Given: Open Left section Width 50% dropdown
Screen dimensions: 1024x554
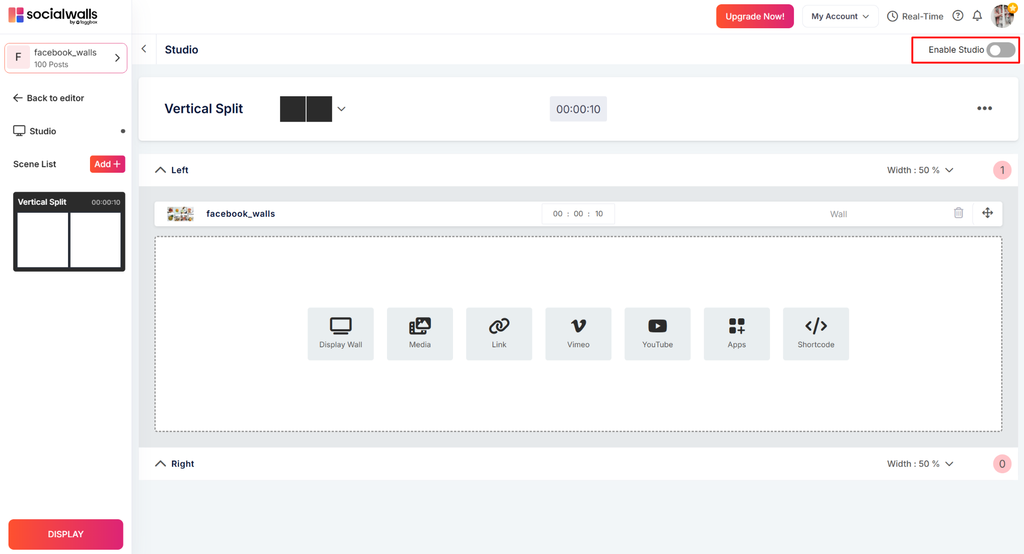Looking at the screenshot, I should tap(920, 170).
